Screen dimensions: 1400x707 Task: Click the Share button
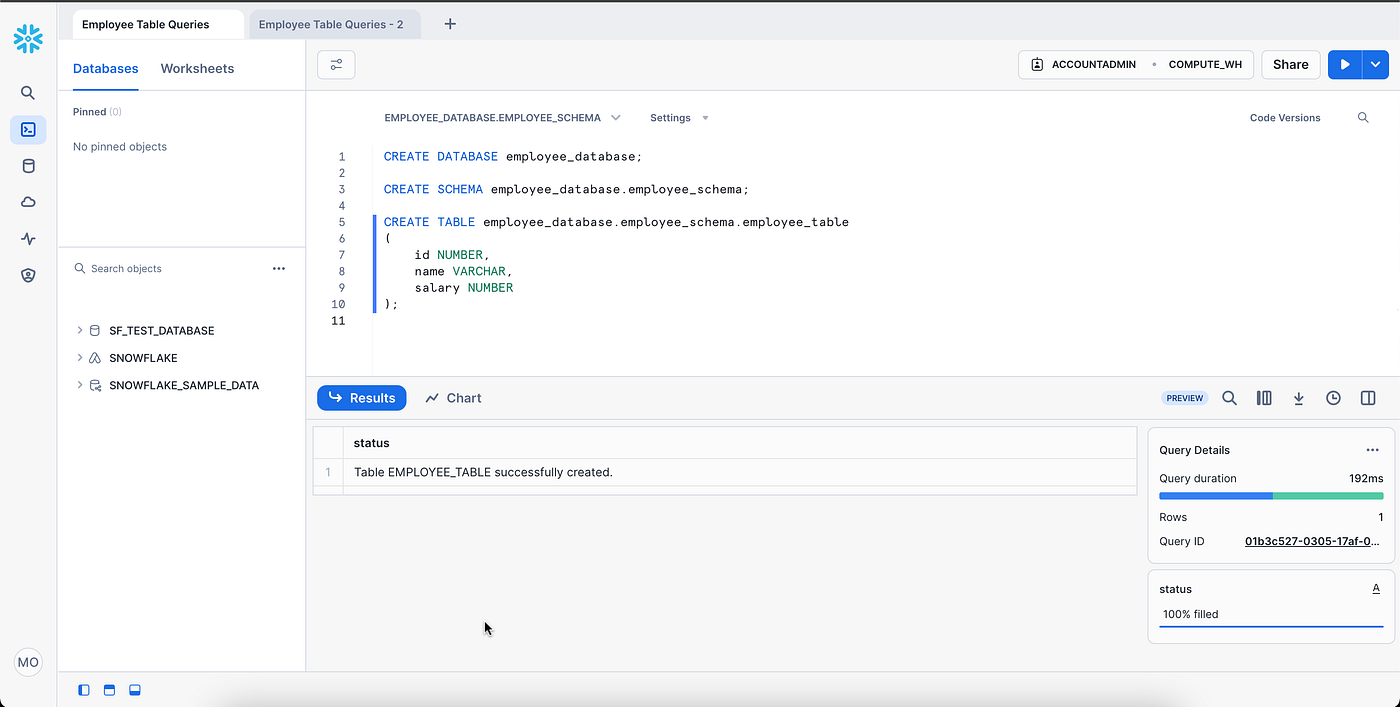pyautogui.click(x=1291, y=64)
